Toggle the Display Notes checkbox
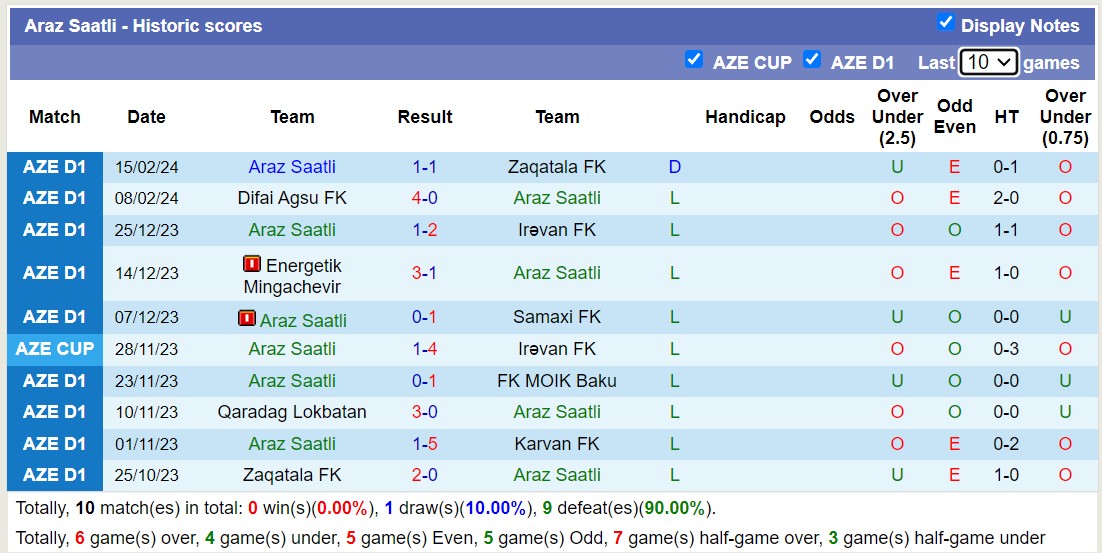This screenshot has height=553, width=1102. tap(945, 23)
